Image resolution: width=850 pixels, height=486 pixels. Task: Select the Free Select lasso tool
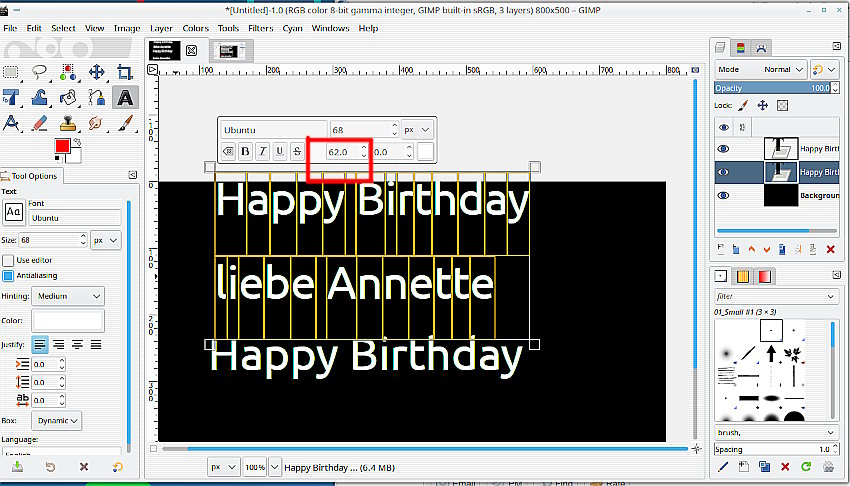39,72
